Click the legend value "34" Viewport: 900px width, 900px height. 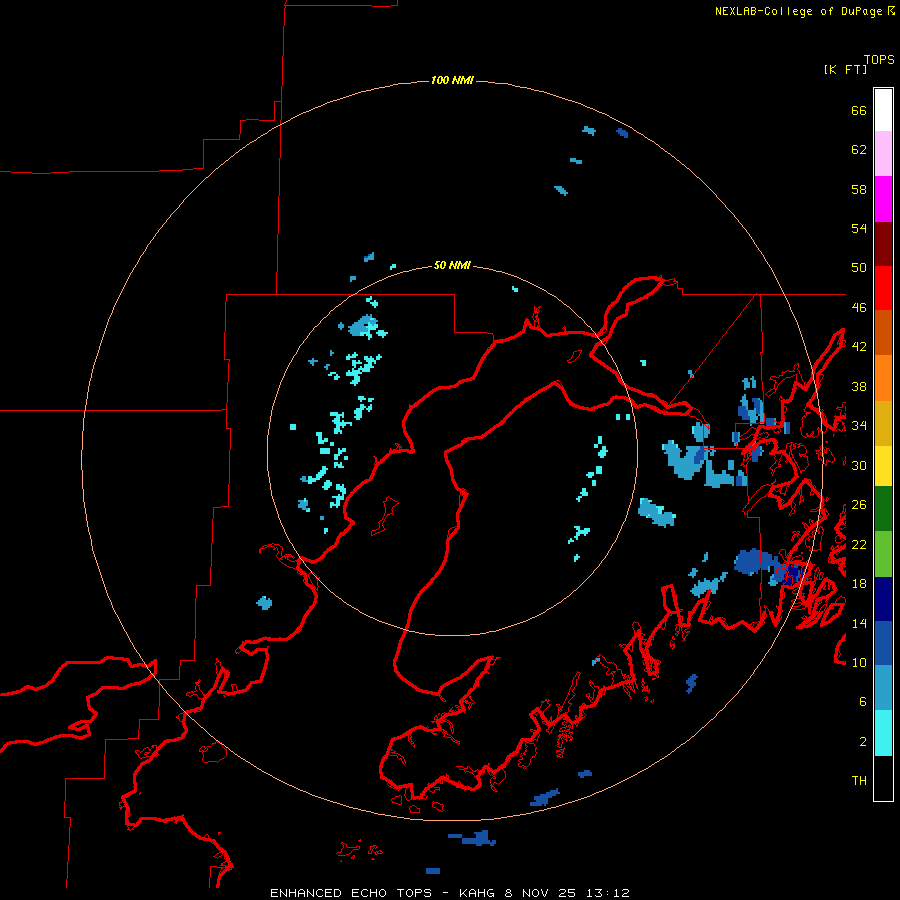click(x=859, y=425)
